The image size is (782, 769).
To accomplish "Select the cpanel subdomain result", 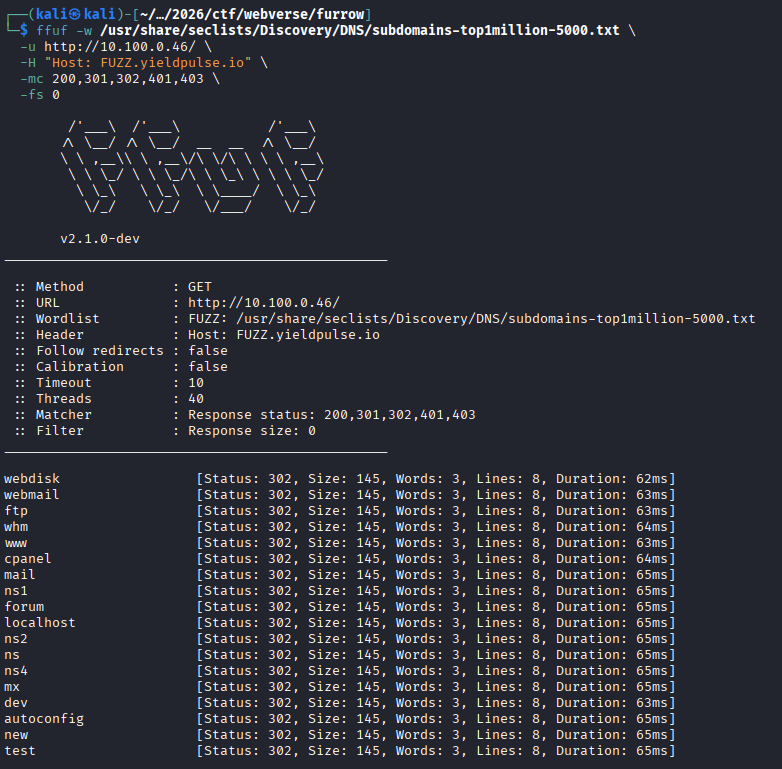I will [x=28, y=558].
